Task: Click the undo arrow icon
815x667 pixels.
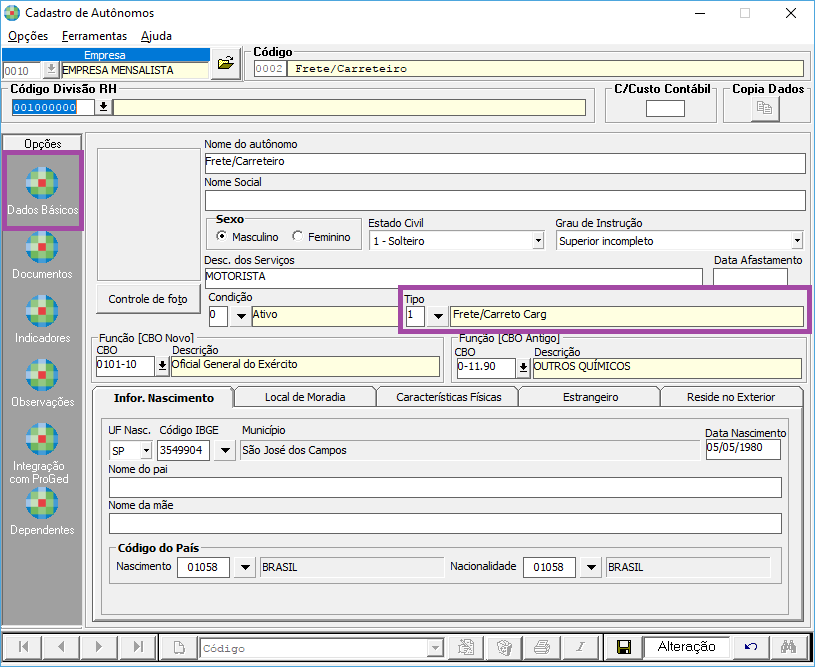Action: 751,647
